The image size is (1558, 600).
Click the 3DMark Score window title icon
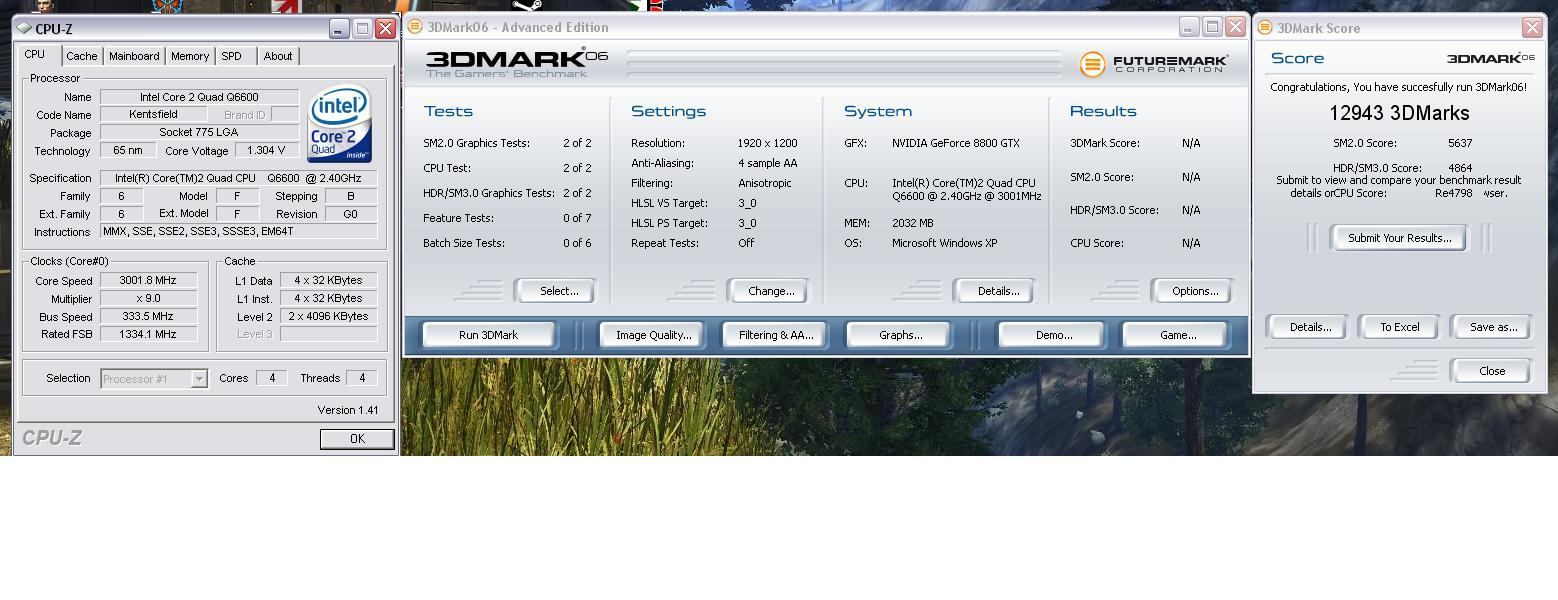(x=1265, y=28)
